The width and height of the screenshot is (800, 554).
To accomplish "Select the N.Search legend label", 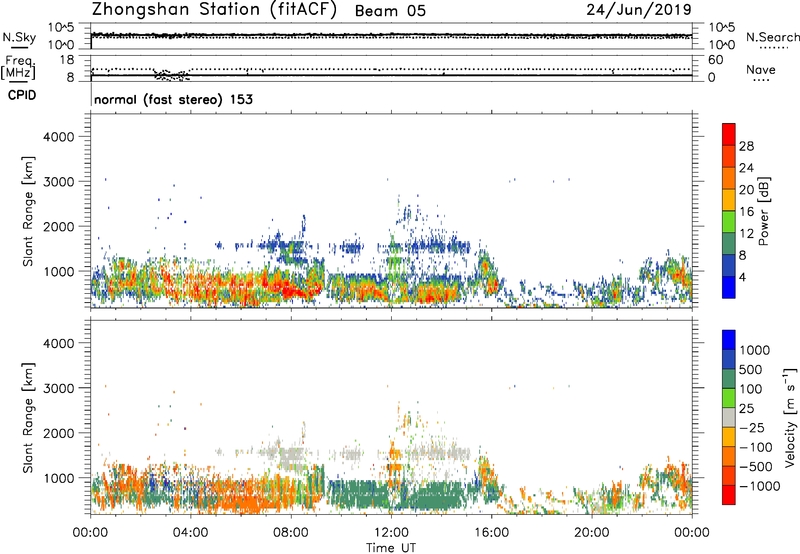I will 772,37.
